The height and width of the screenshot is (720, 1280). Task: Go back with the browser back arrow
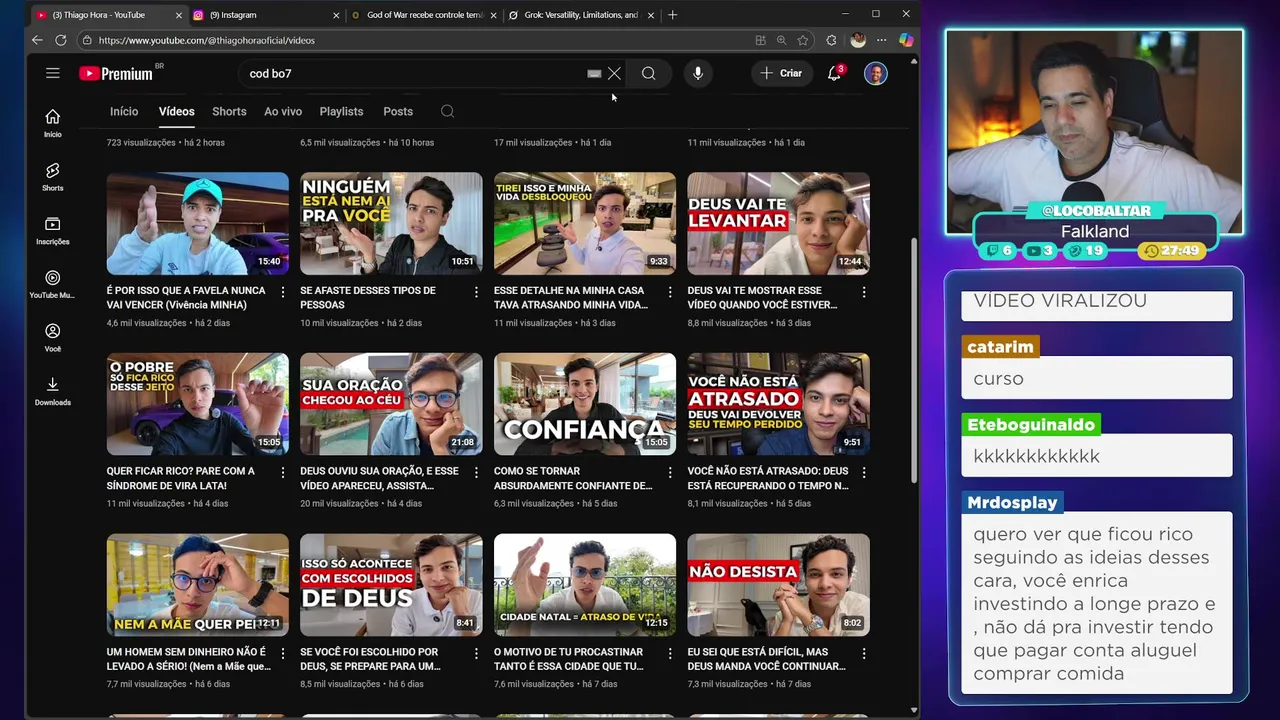point(37,40)
